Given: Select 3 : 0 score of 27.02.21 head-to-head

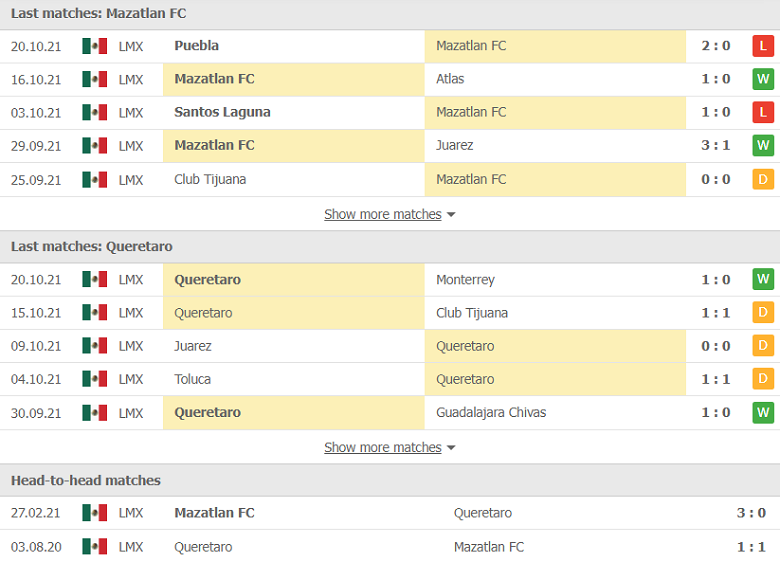Looking at the screenshot, I should click(751, 513).
